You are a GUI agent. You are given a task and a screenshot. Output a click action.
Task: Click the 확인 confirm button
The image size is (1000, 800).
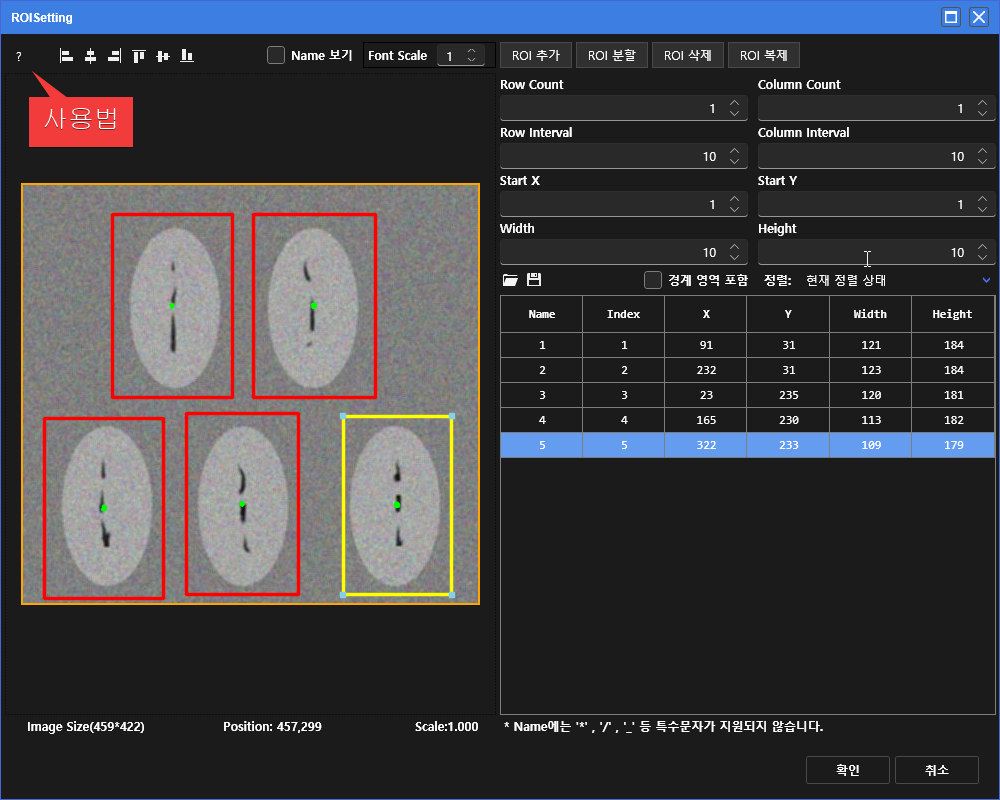tap(847, 770)
